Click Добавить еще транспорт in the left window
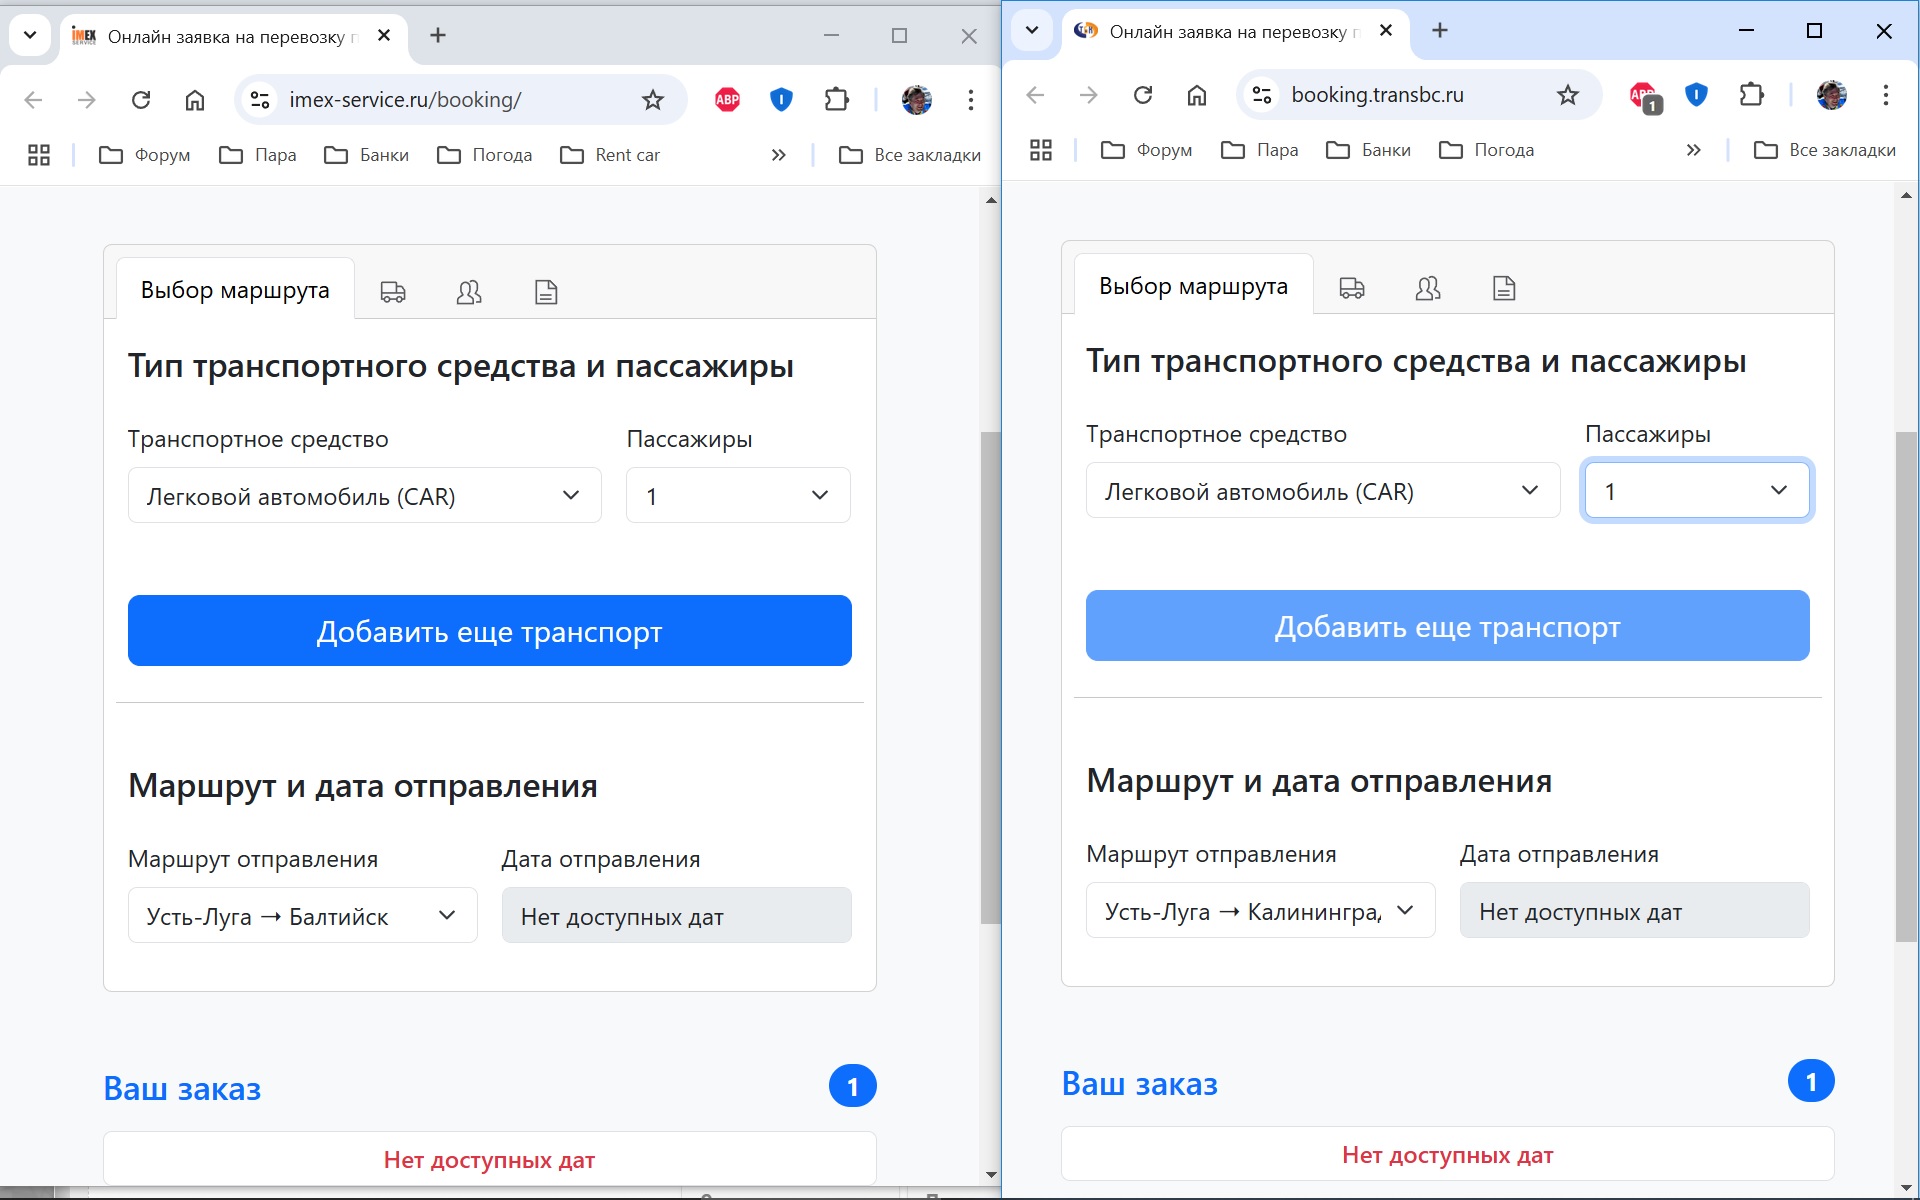 click(490, 631)
